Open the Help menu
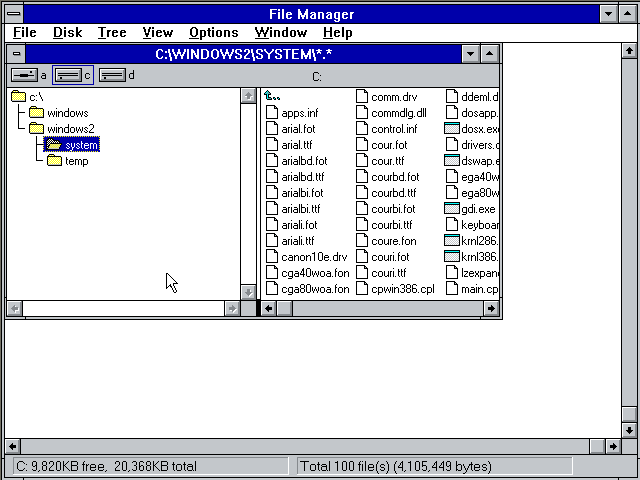Viewport: 640px width, 480px height. coord(337,32)
